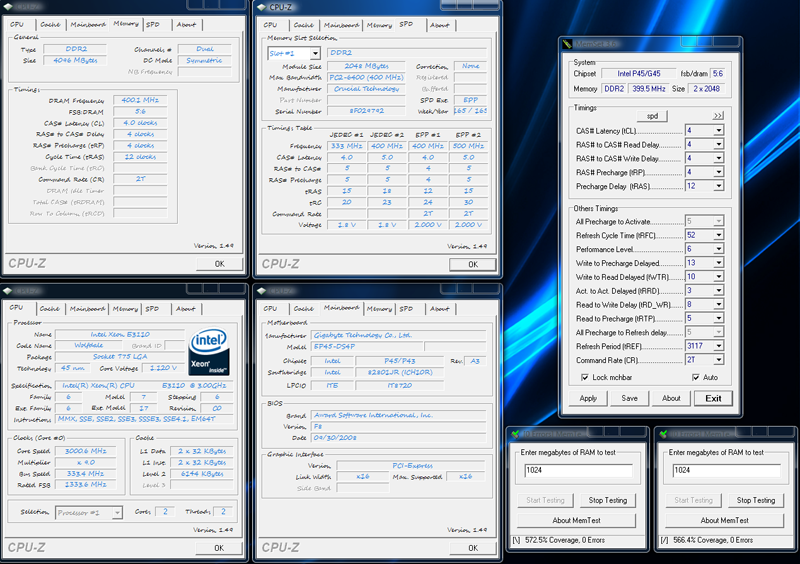Open the Precharge Delay (tRAS) dropdown
800x564 pixels.
coord(718,186)
